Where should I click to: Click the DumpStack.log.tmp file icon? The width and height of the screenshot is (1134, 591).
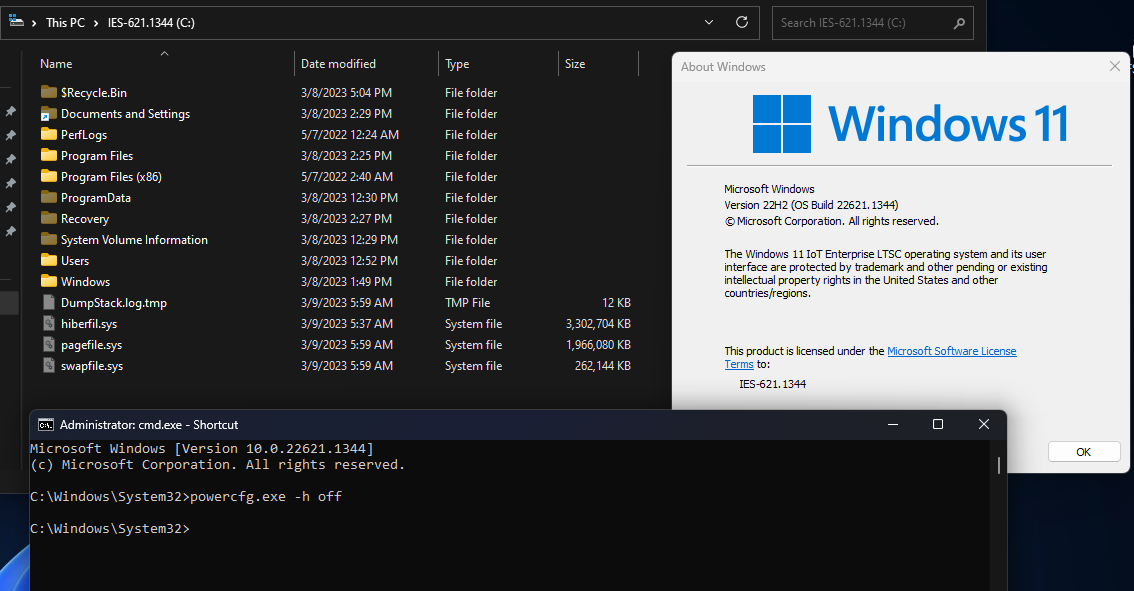(48, 302)
